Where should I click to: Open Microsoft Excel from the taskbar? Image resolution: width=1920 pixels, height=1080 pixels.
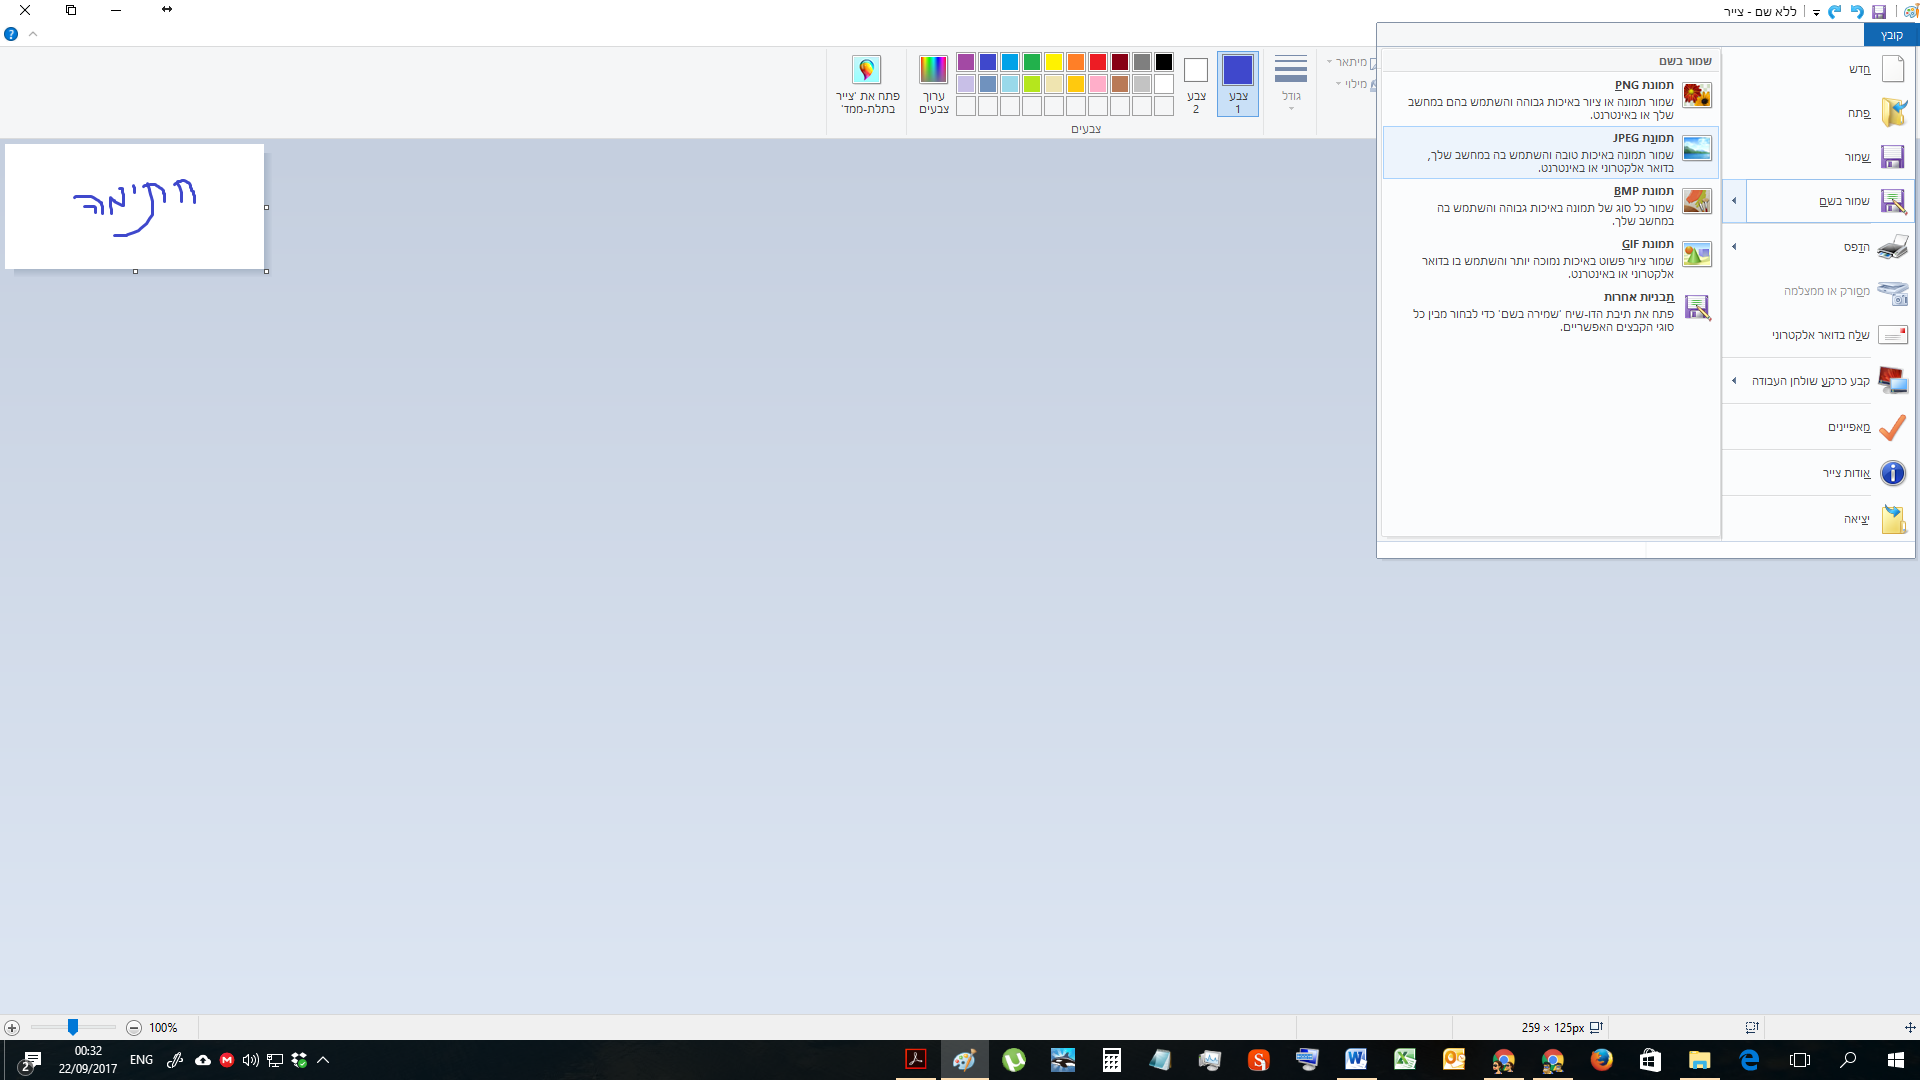click(x=1405, y=1060)
